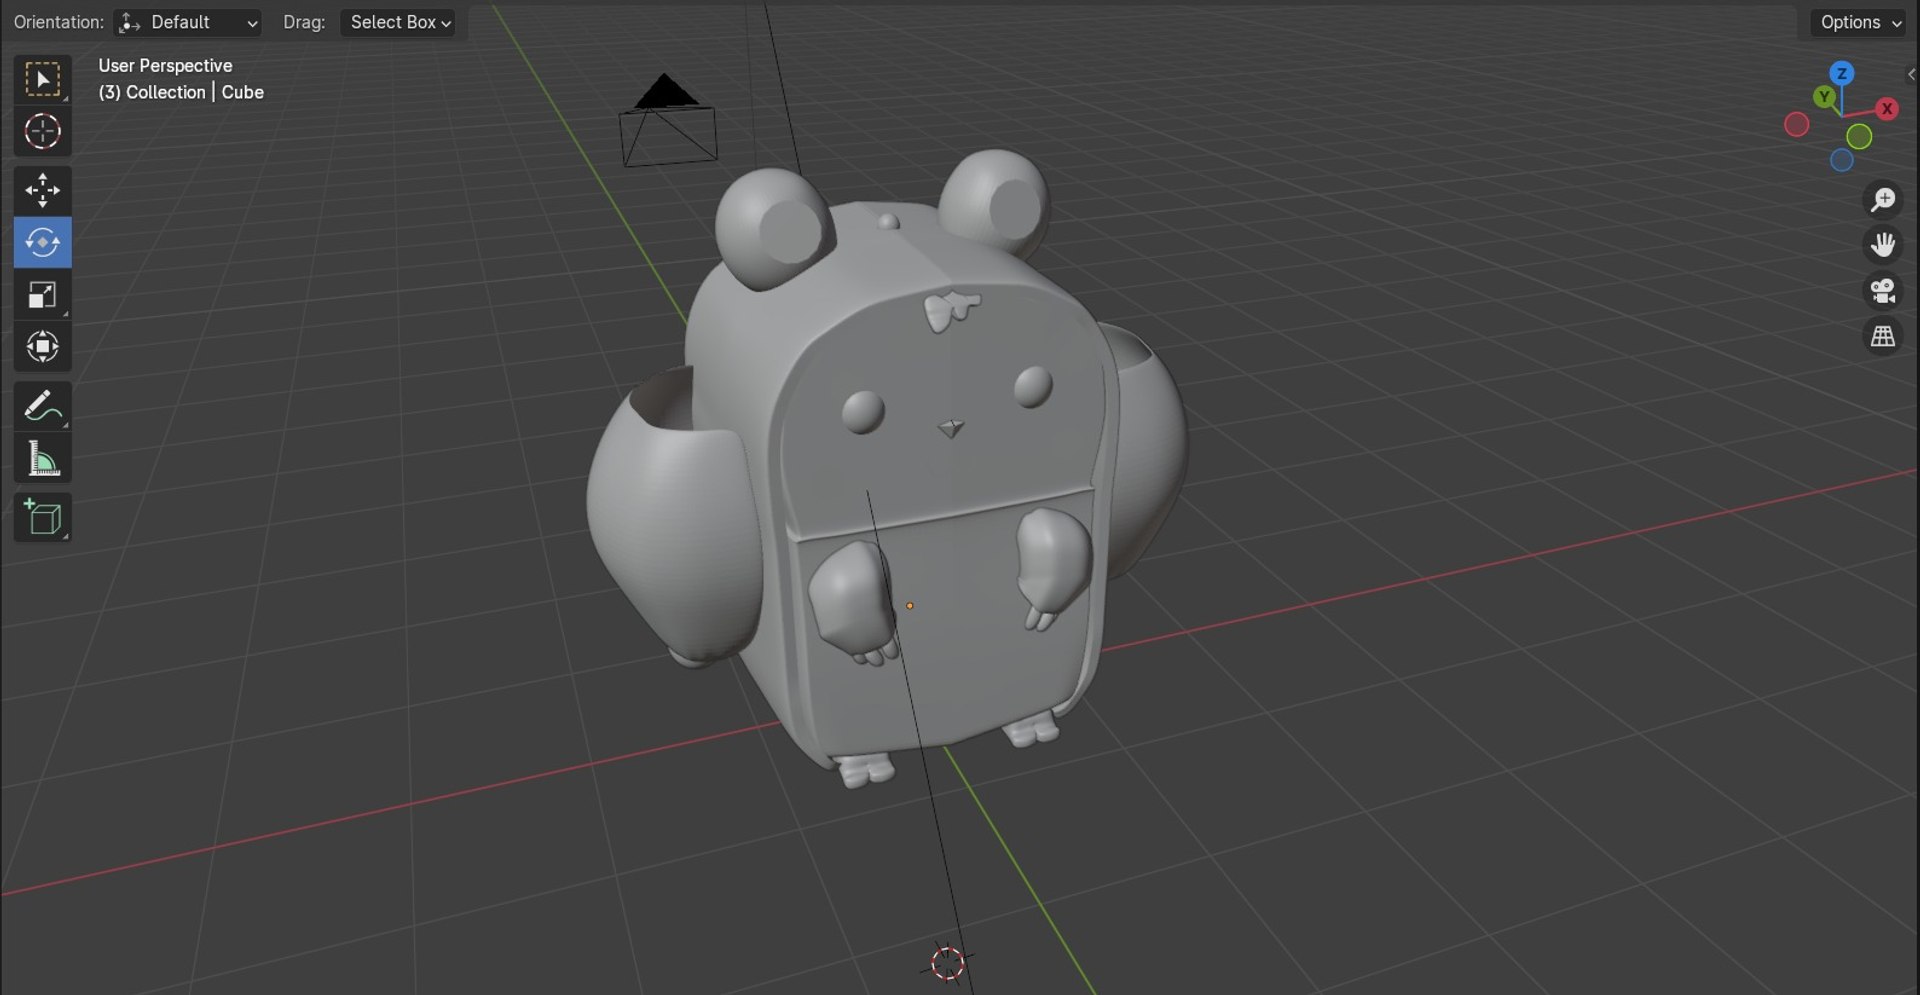1920x995 pixels.
Task: Click the blue Z axis gizmo handle
Action: click(x=1841, y=73)
